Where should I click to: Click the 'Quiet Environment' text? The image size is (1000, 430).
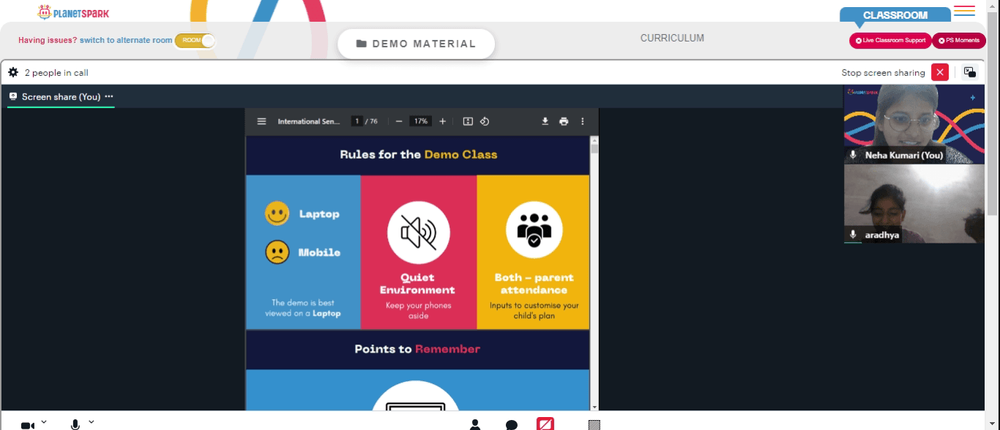418,284
